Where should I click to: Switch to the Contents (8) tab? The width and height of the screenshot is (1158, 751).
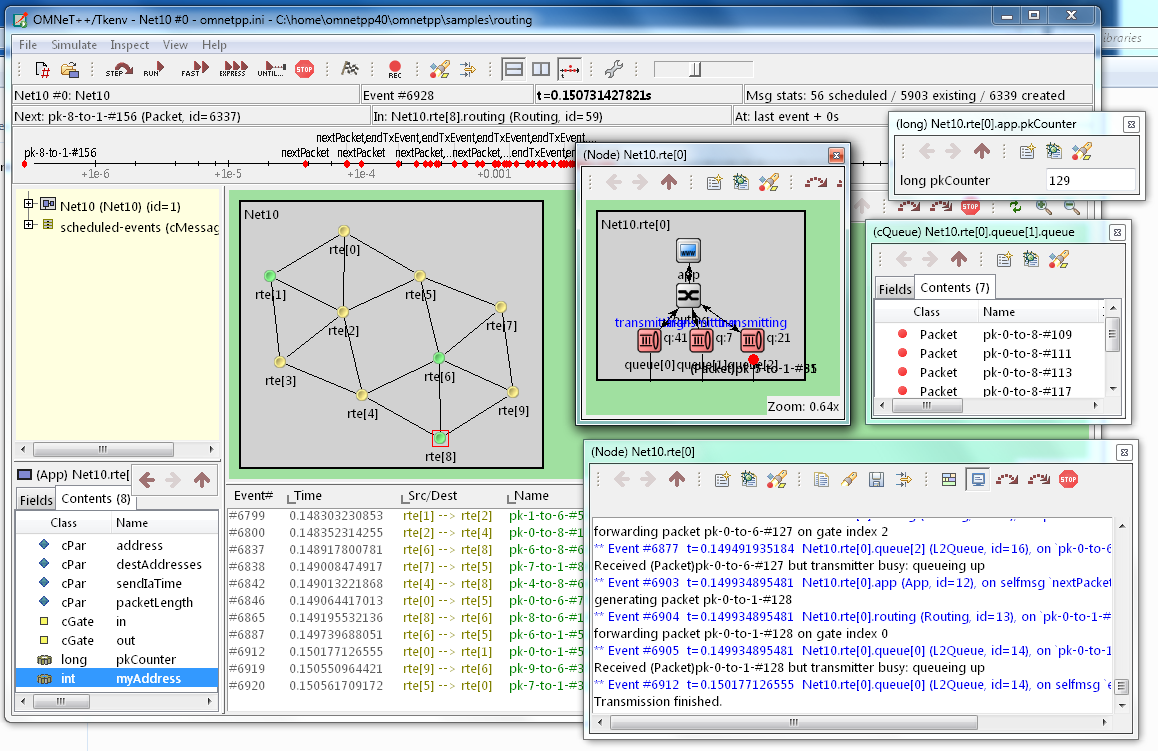pyautogui.click(x=95, y=498)
